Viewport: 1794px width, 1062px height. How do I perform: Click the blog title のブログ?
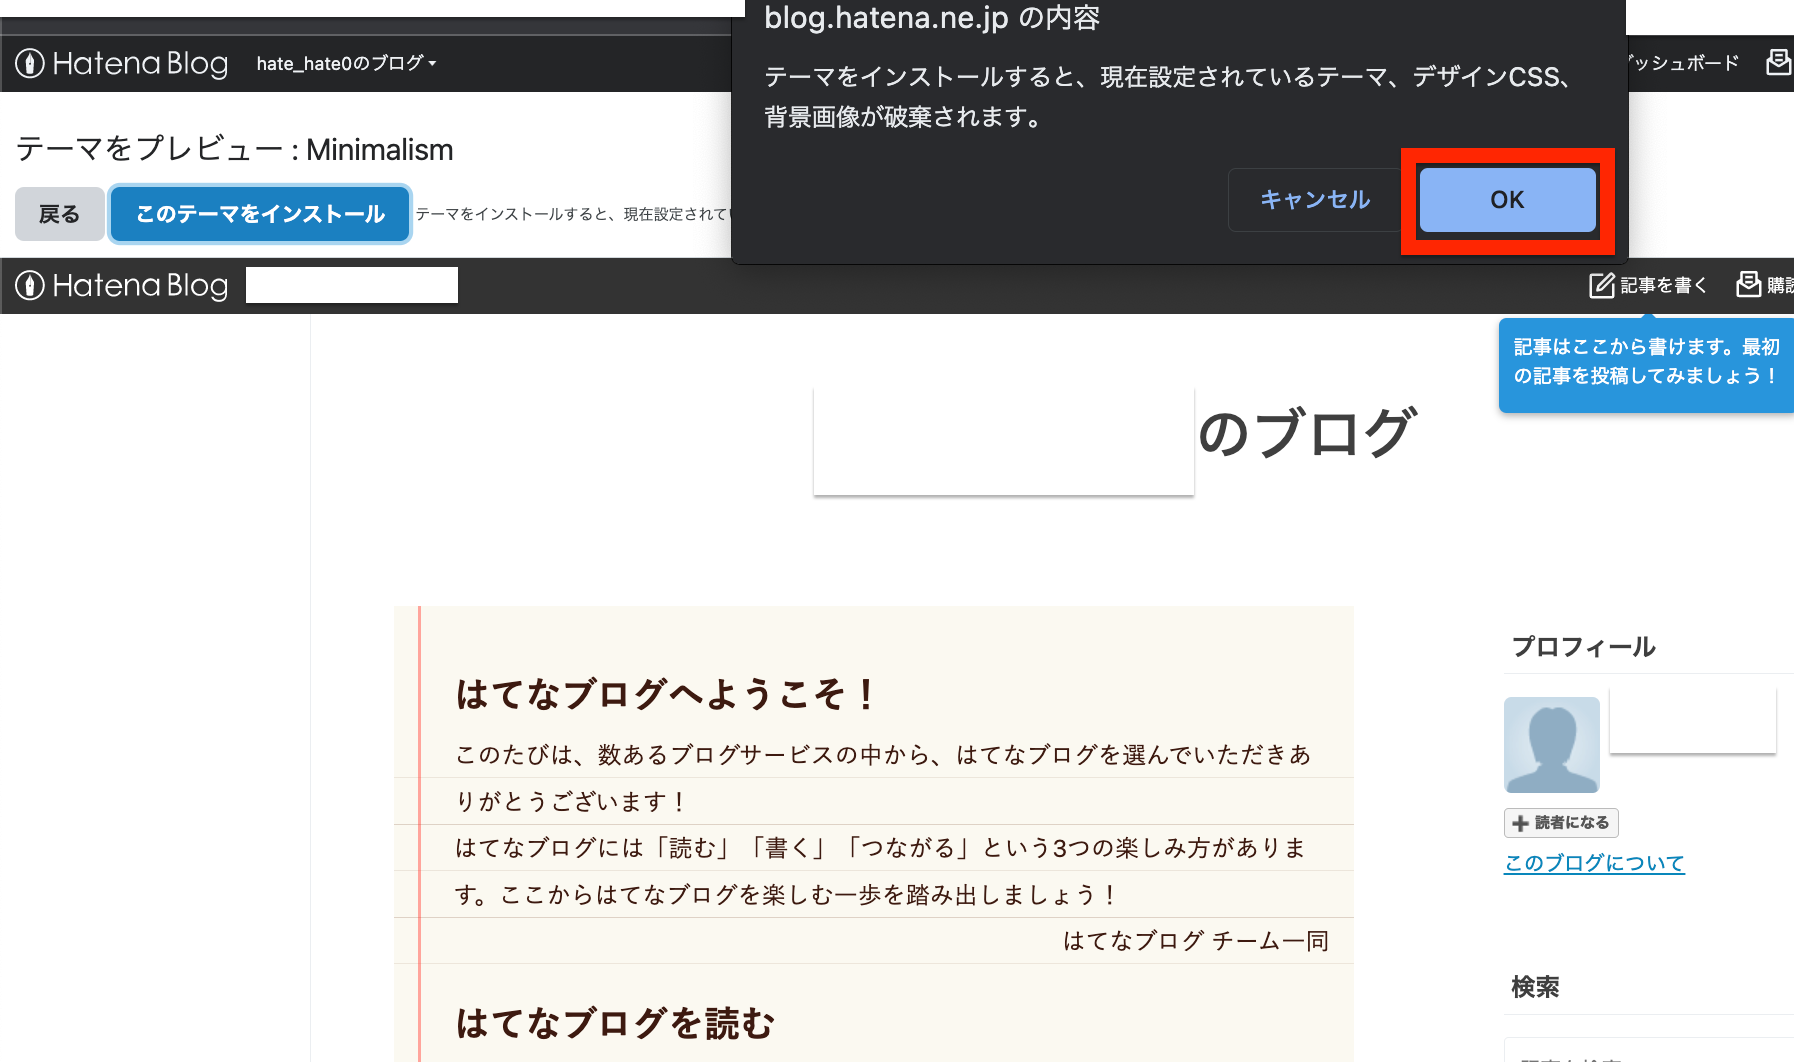point(1306,433)
